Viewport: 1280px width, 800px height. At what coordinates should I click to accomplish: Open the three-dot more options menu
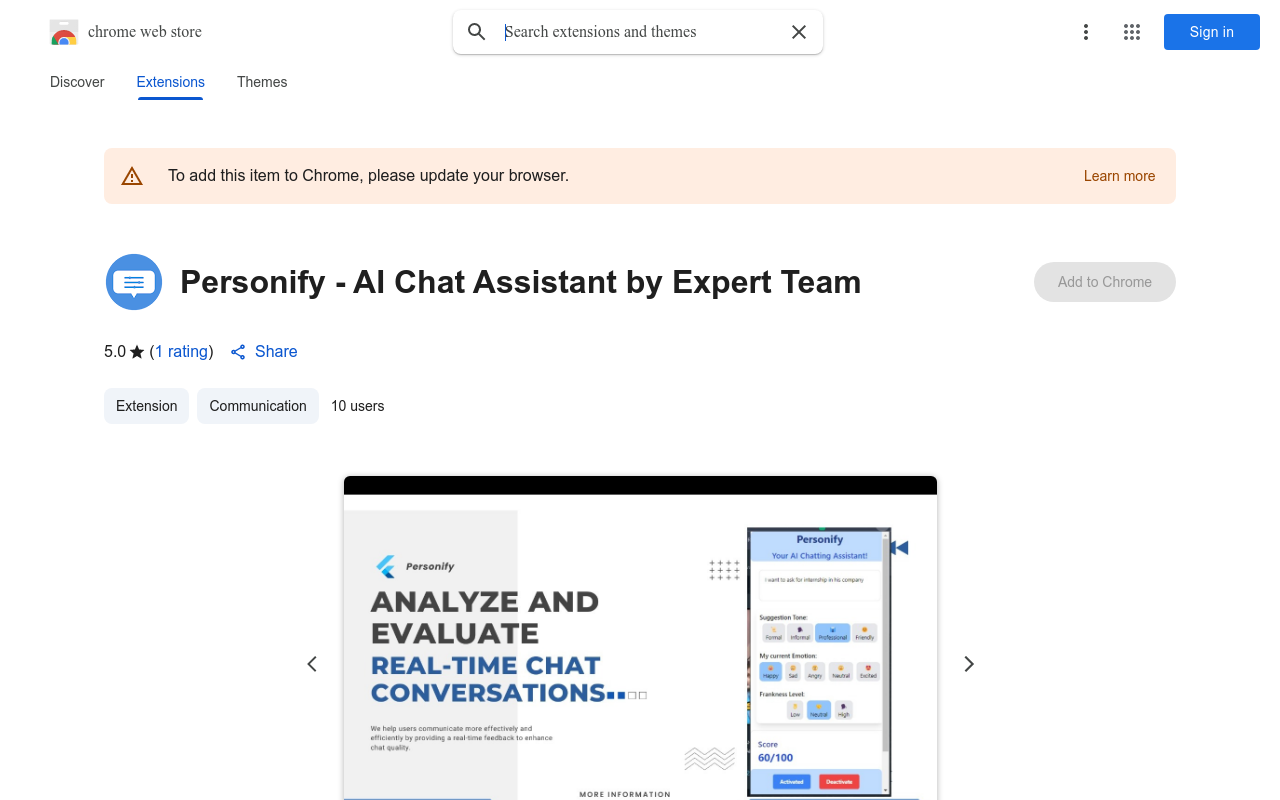tap(1086, 32)
